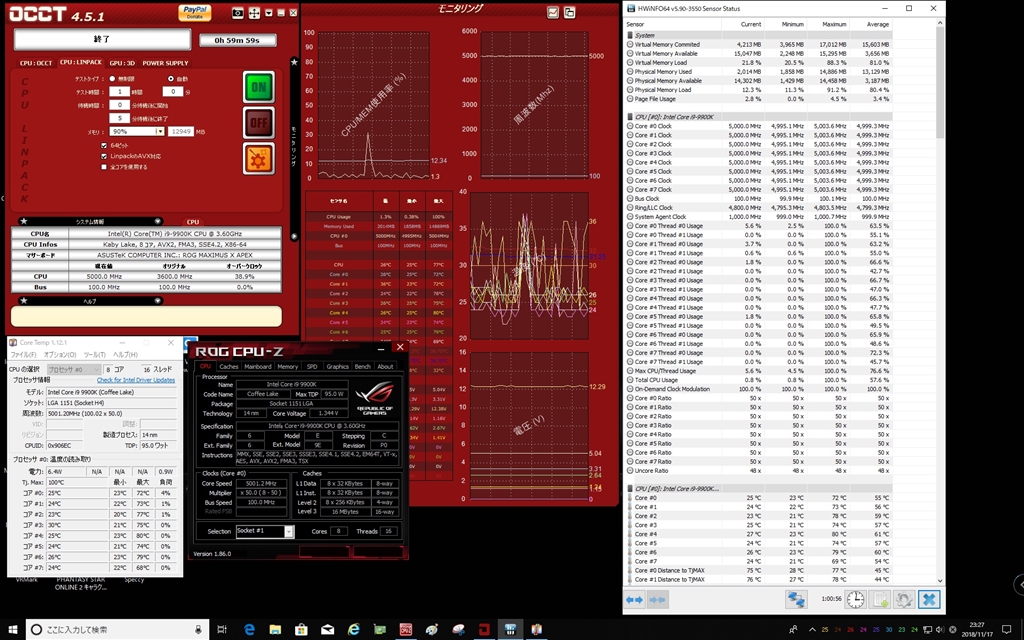Click the taskbar search box
1024x640 pixels.
point(118,629)
